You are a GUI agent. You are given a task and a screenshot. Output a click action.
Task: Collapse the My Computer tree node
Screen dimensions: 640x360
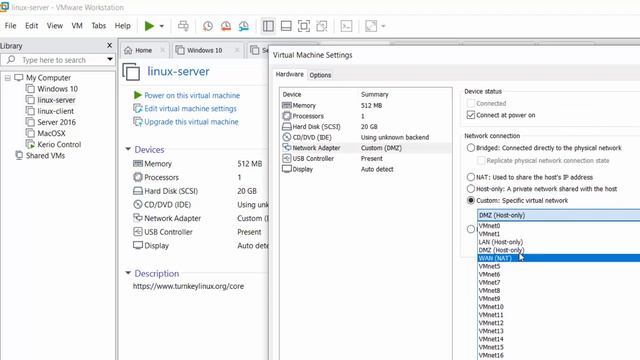(x=8, y=78)
